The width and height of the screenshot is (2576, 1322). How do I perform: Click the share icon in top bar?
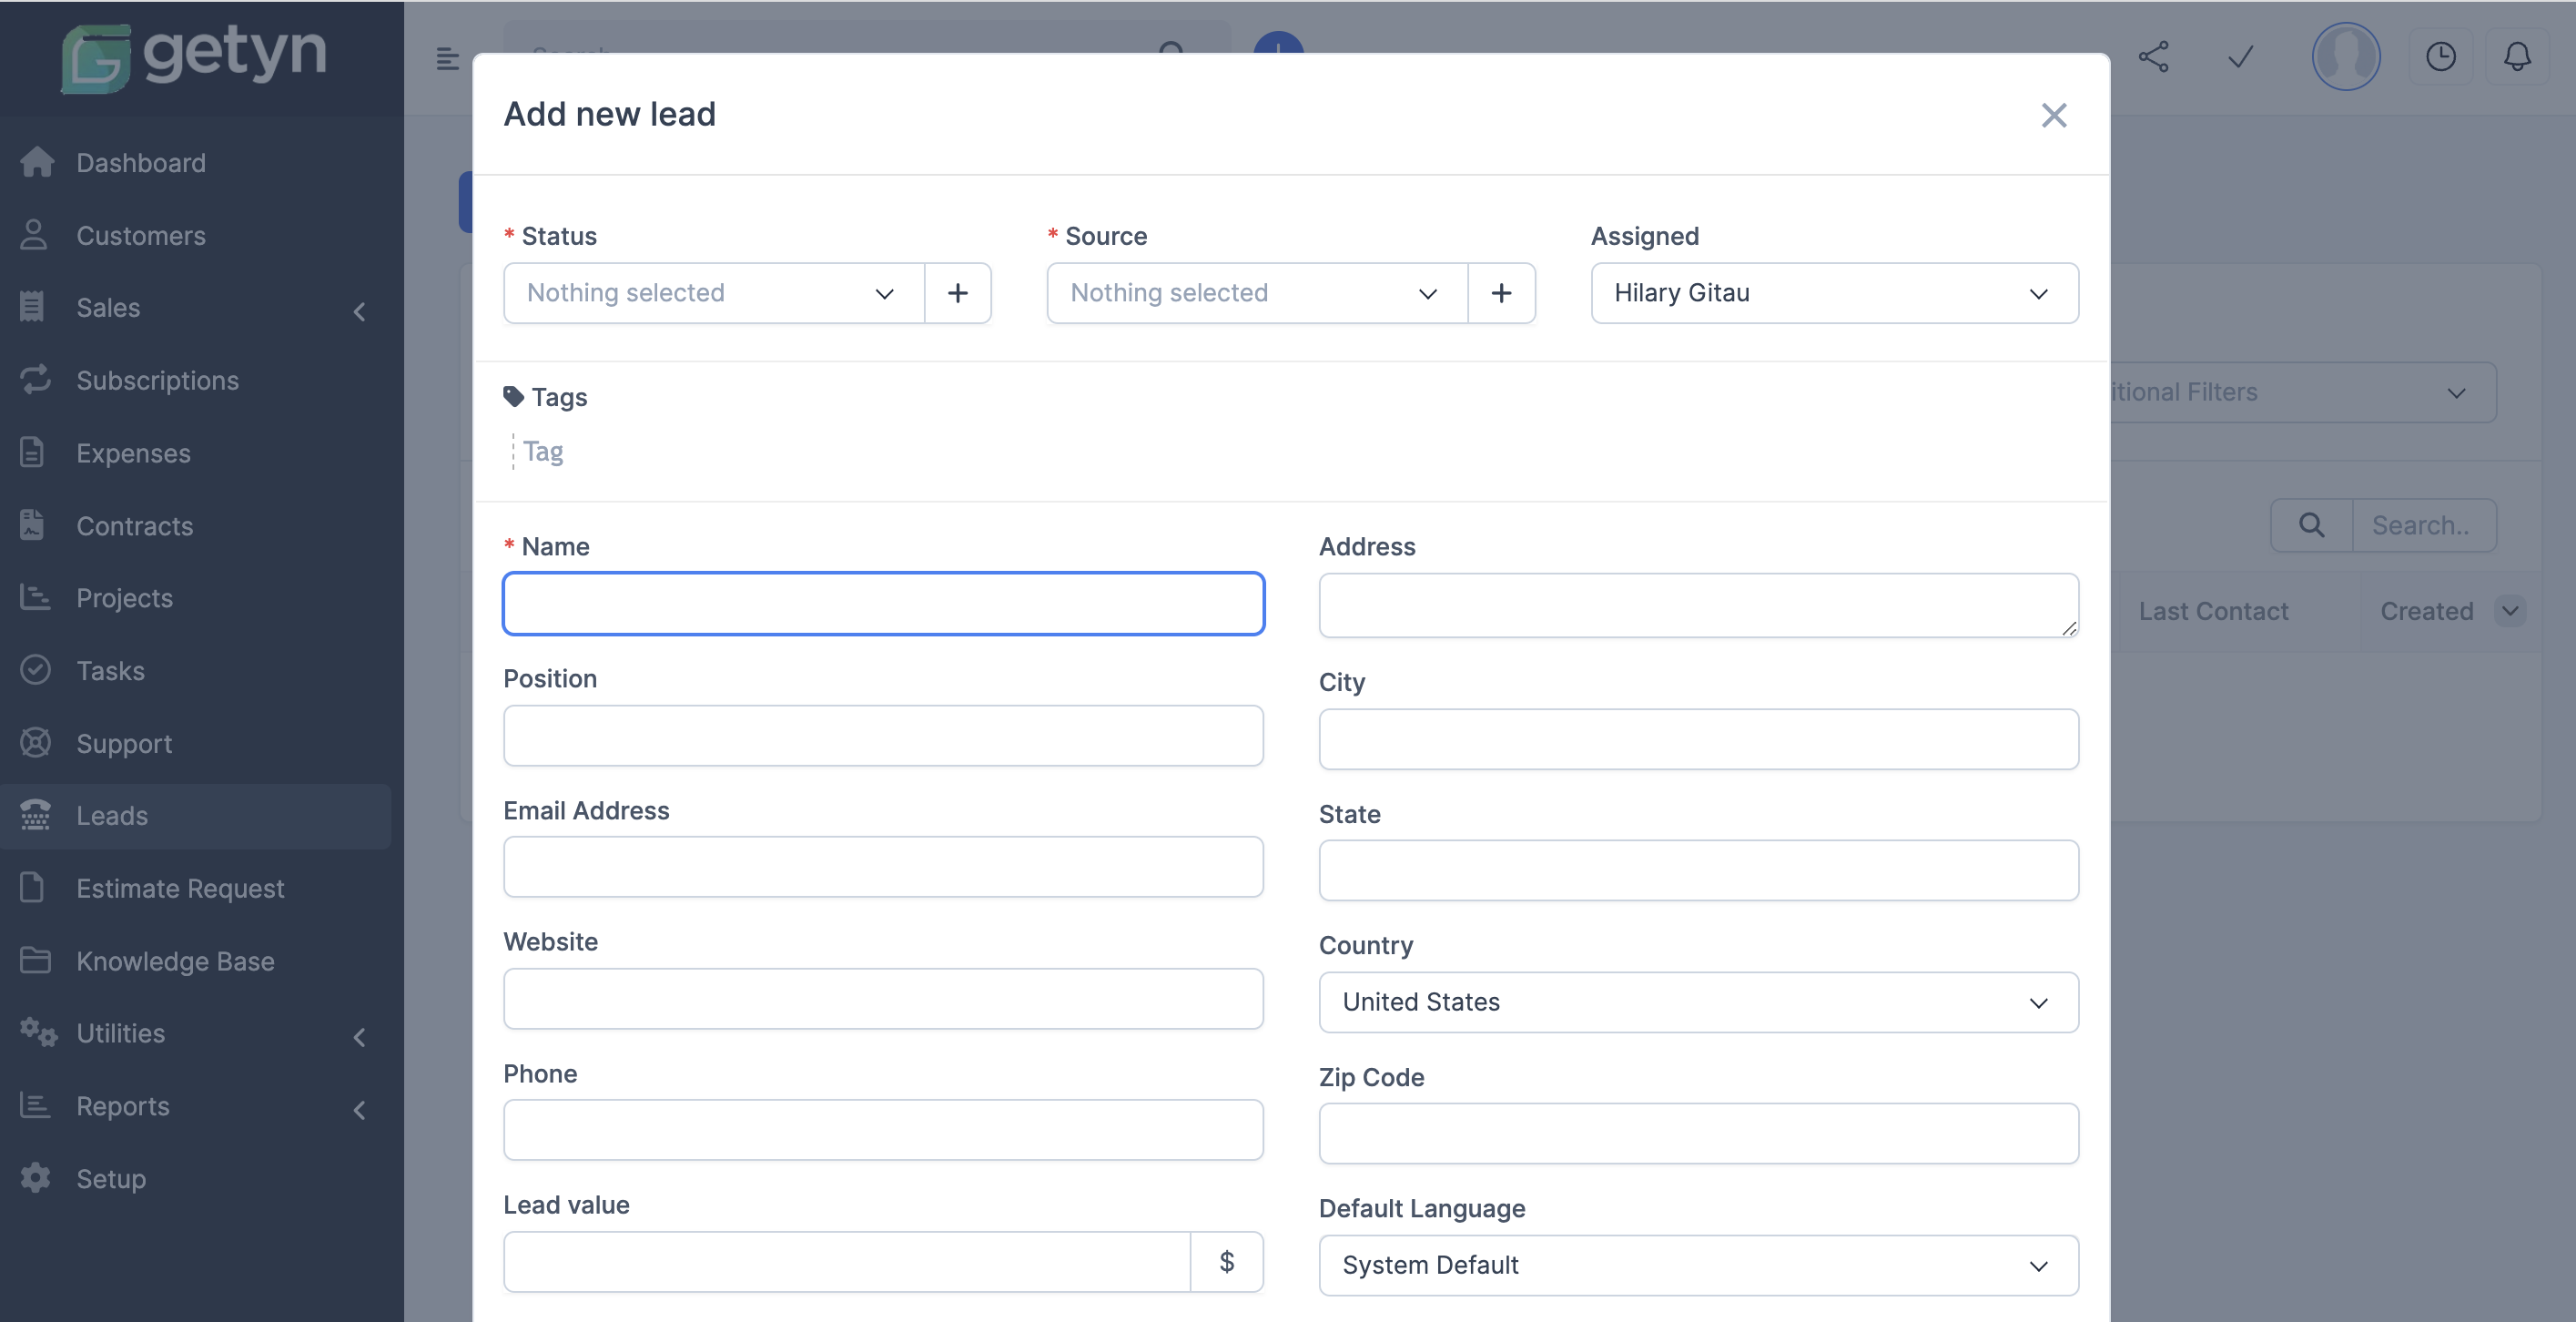click(2154, 57)
